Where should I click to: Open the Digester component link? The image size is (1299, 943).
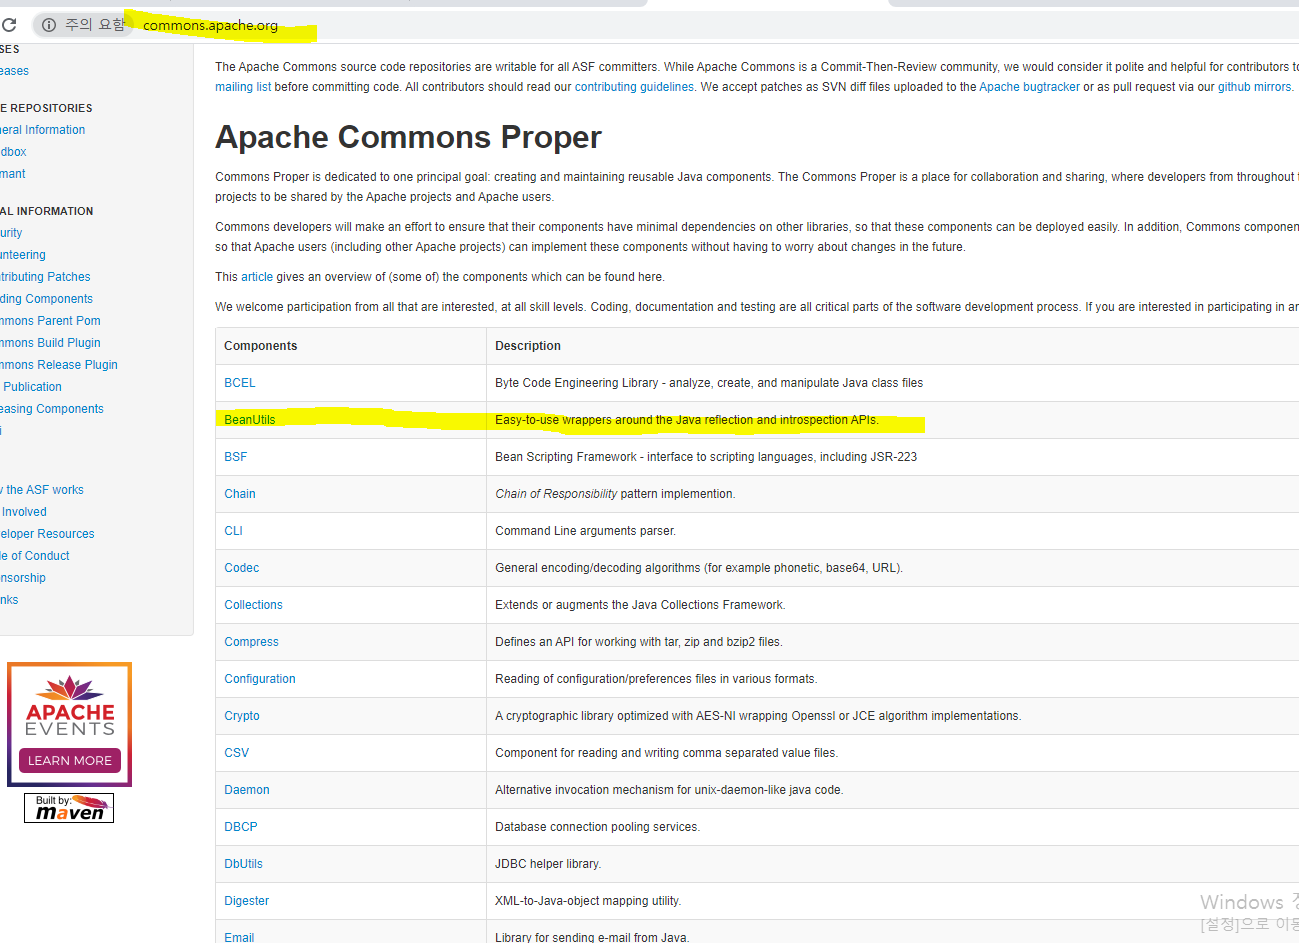(247, 901)
